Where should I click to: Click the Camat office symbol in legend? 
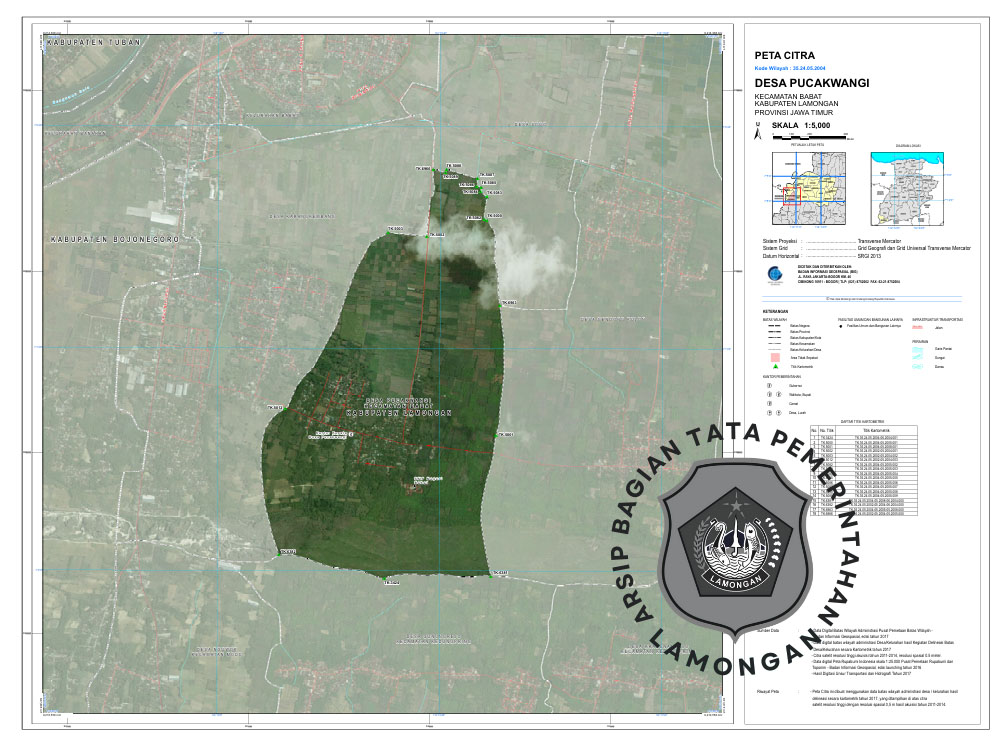click(770, 403)
